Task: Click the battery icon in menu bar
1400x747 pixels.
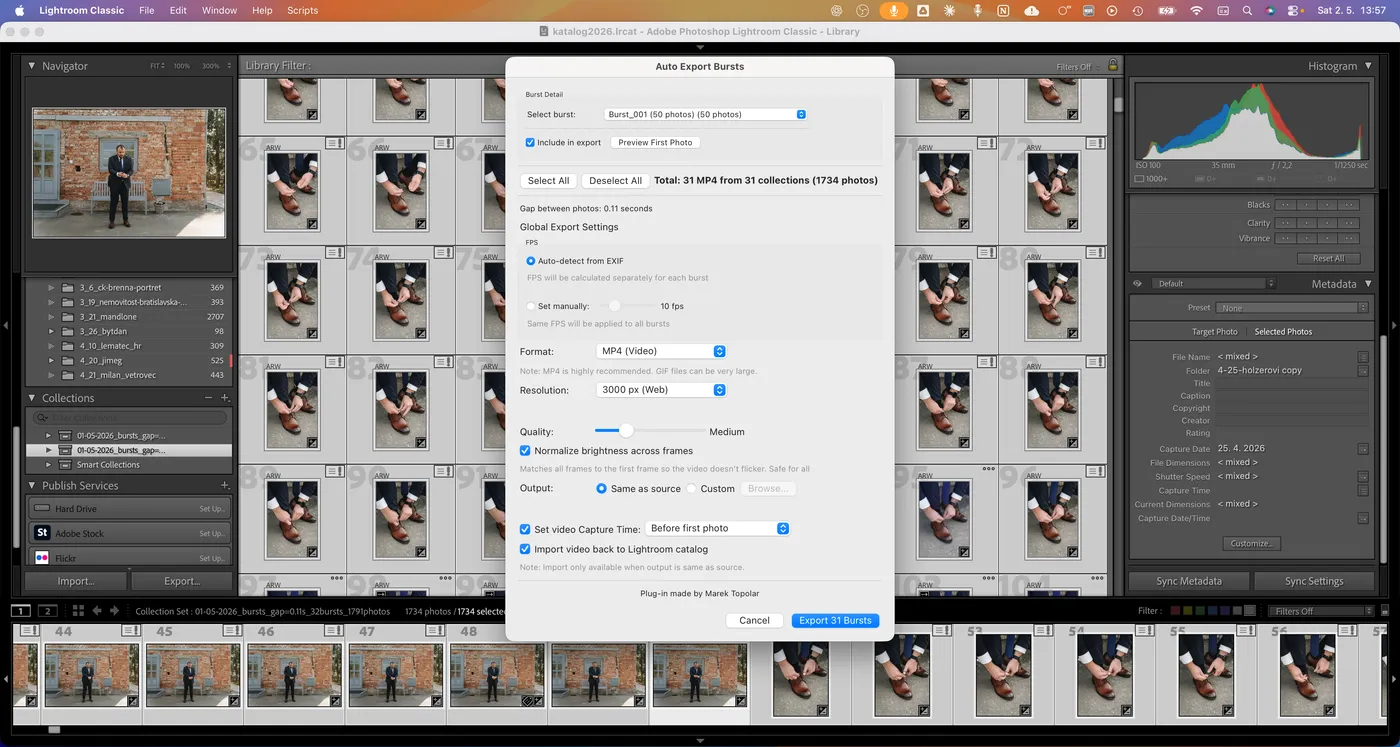Action: [1166, 10]
